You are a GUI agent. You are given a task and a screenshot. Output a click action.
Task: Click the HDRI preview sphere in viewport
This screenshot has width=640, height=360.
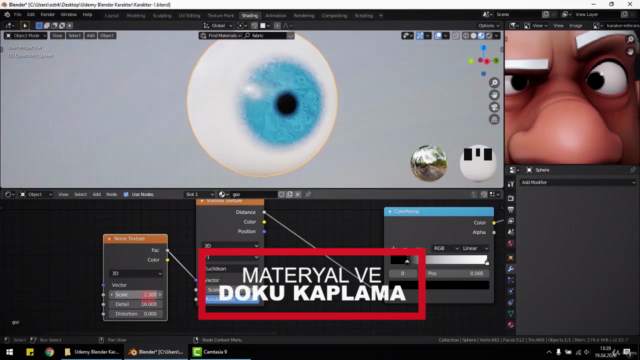(429, 163)
